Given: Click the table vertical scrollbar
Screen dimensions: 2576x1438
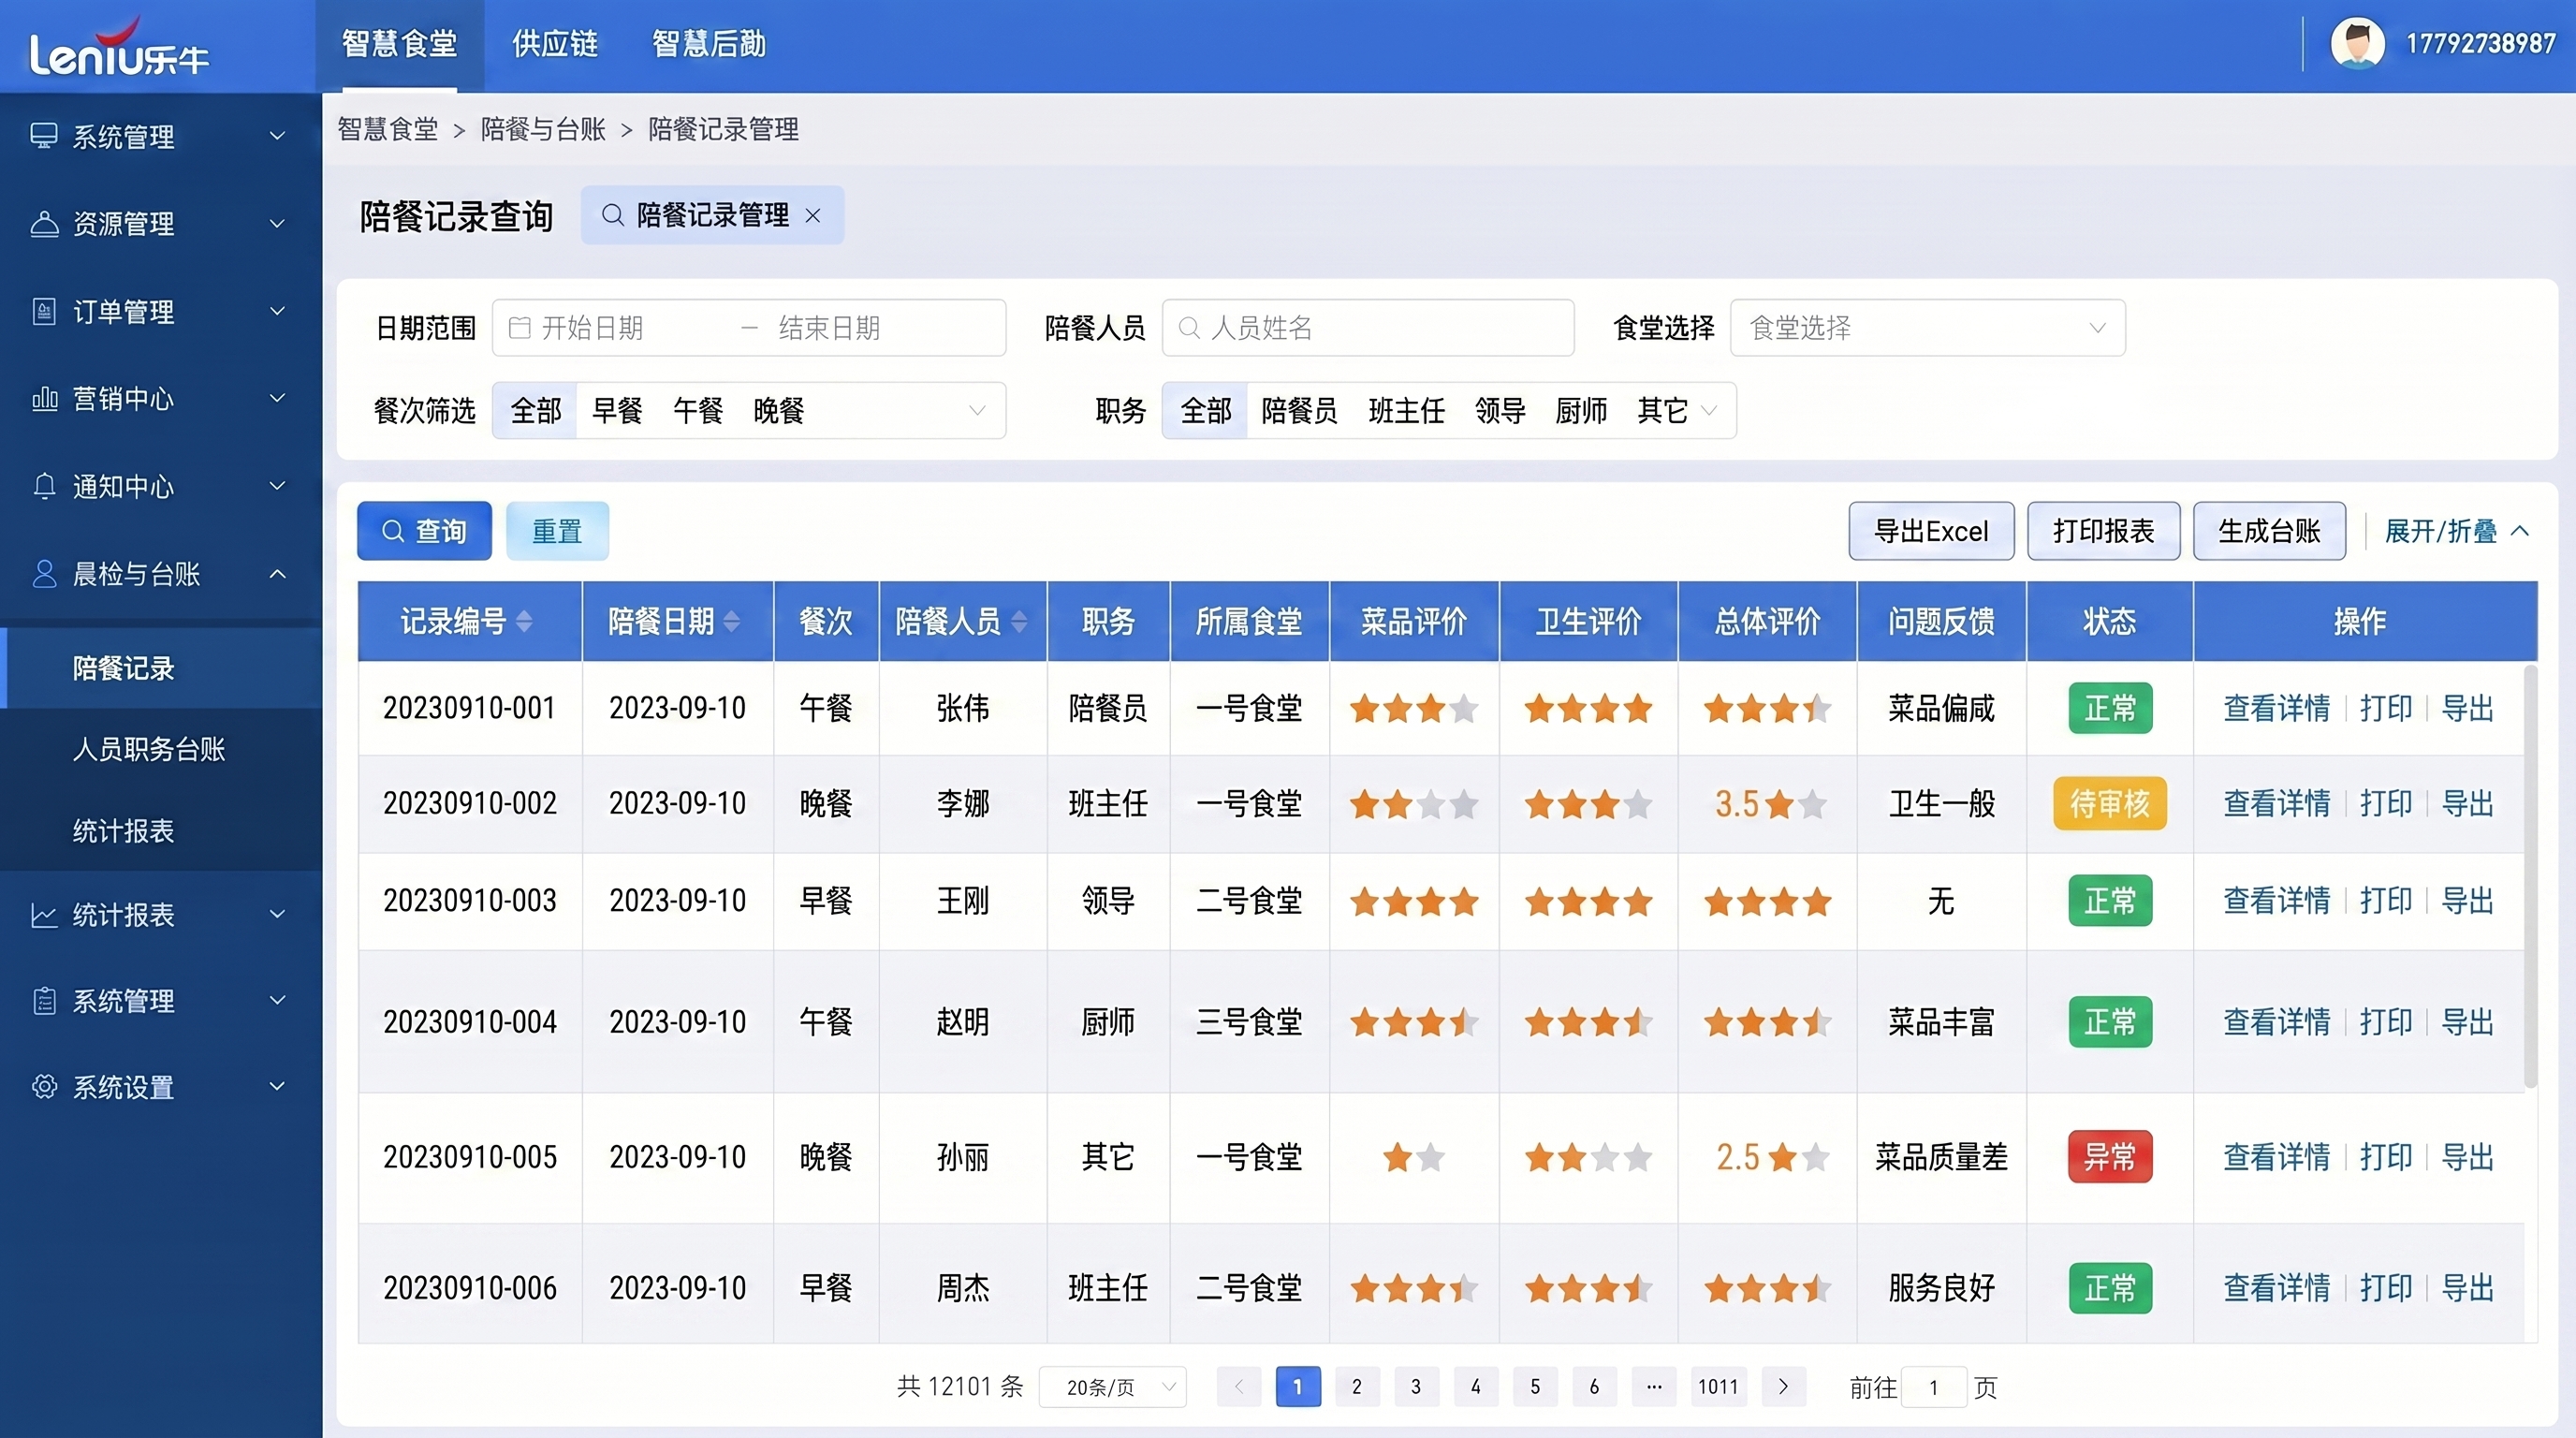Looking at the screenshot, I should (x=2530, y=875).
